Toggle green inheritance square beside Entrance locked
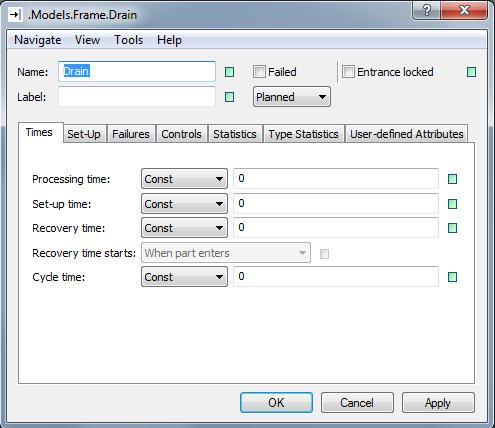 point(471,72)
